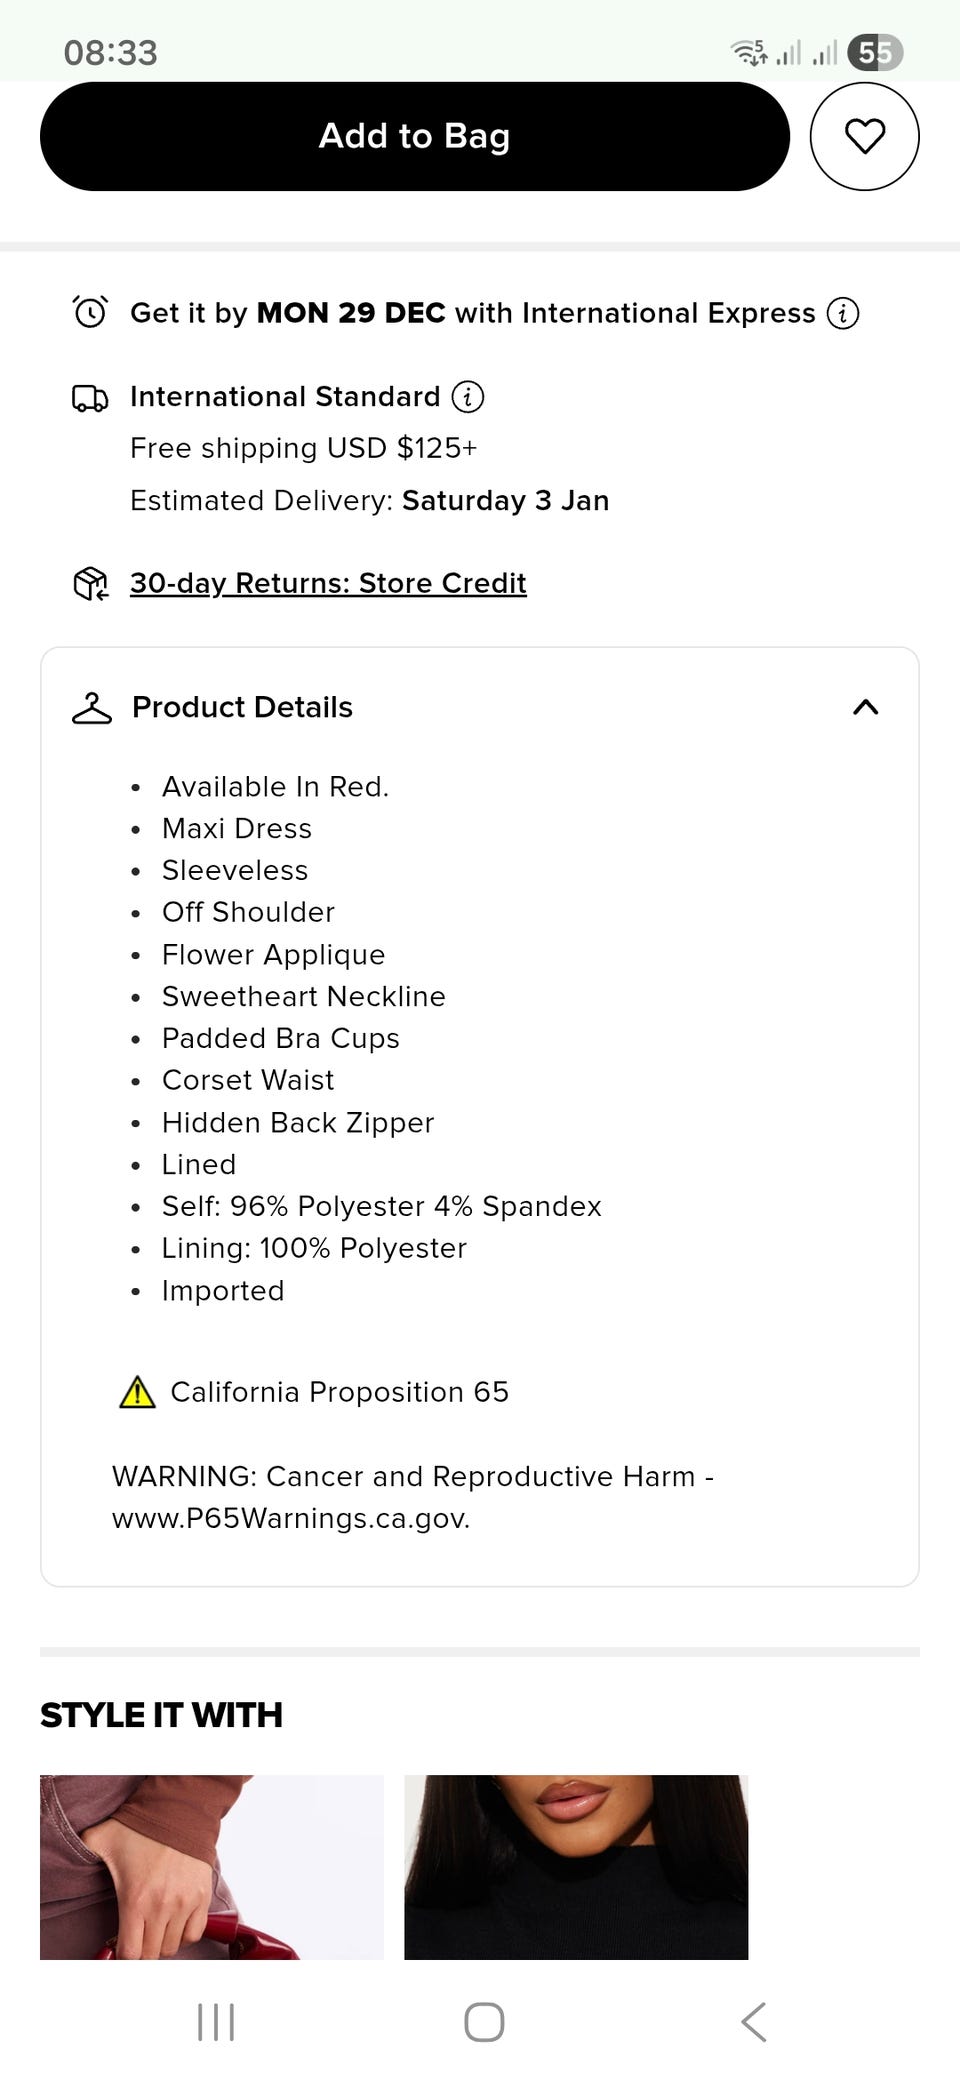Viewport: 960px width, 2080px height.
Task: Tap the www.P65Warnings.ca.gov warning text
Action: click(x=290, y=1518)
